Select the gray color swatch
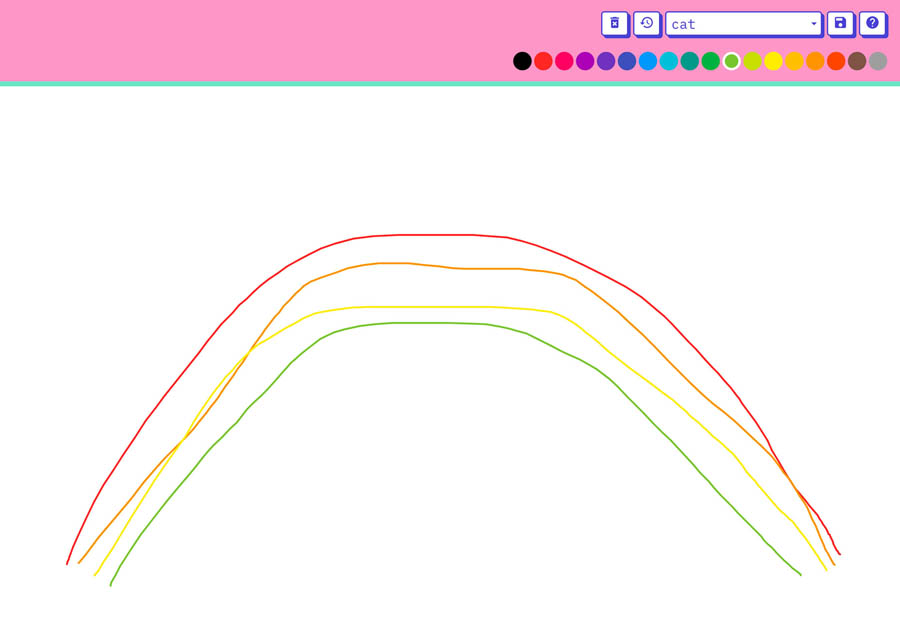 coord(878,61)
